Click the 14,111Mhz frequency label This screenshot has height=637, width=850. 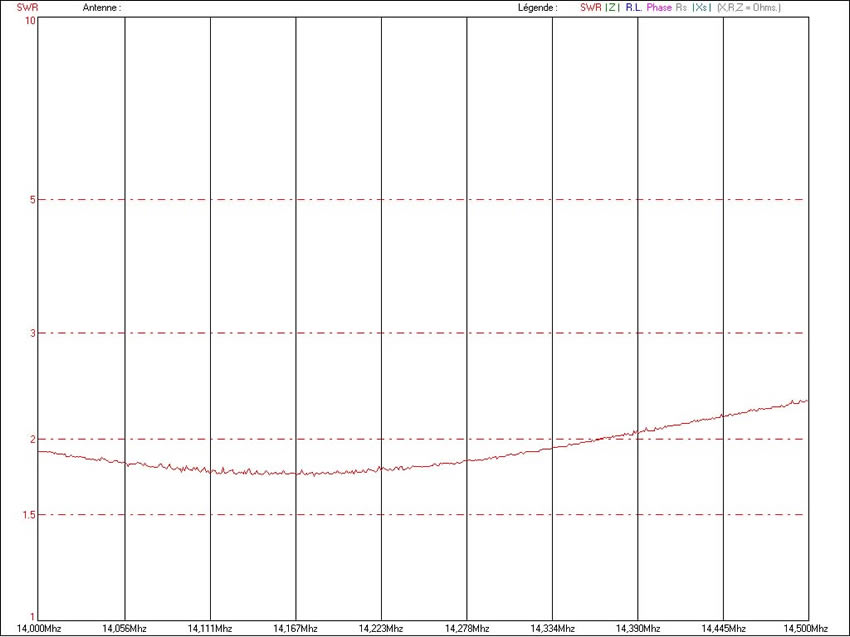(210, 628)
